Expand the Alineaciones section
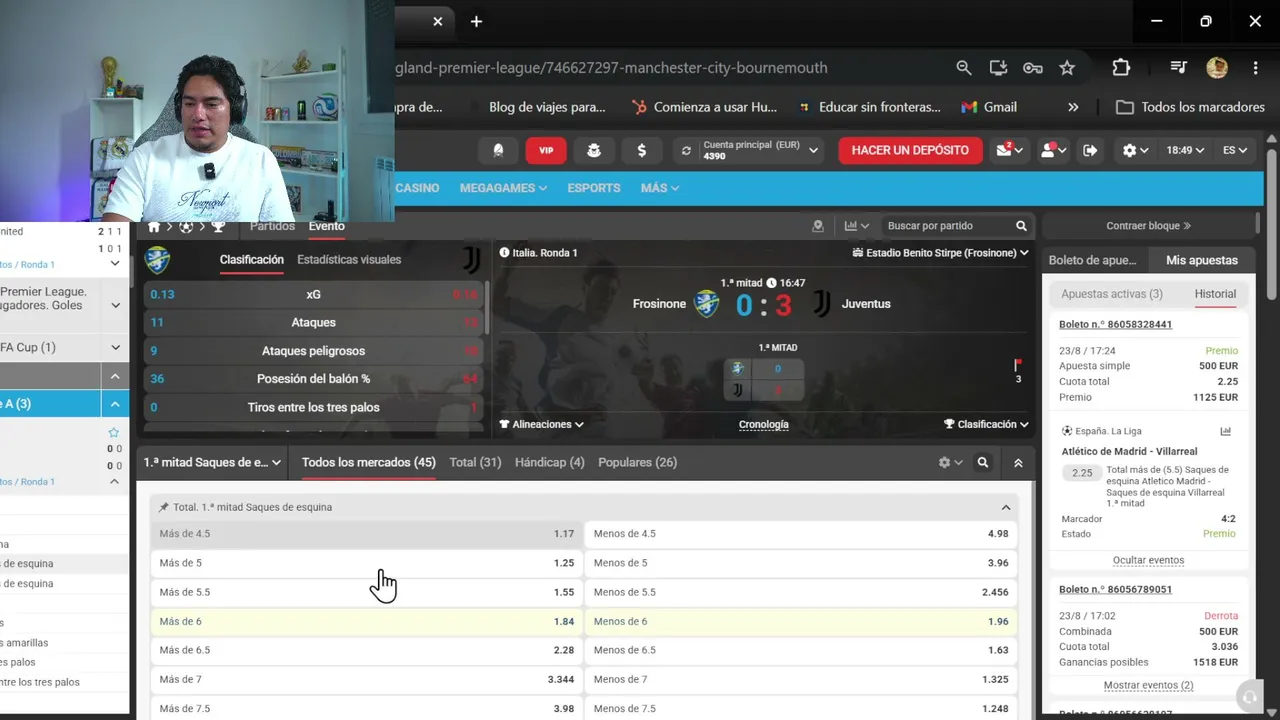The height and width of the screenshot is (720, 1280). pyautogui.click(x=542, y=424)
